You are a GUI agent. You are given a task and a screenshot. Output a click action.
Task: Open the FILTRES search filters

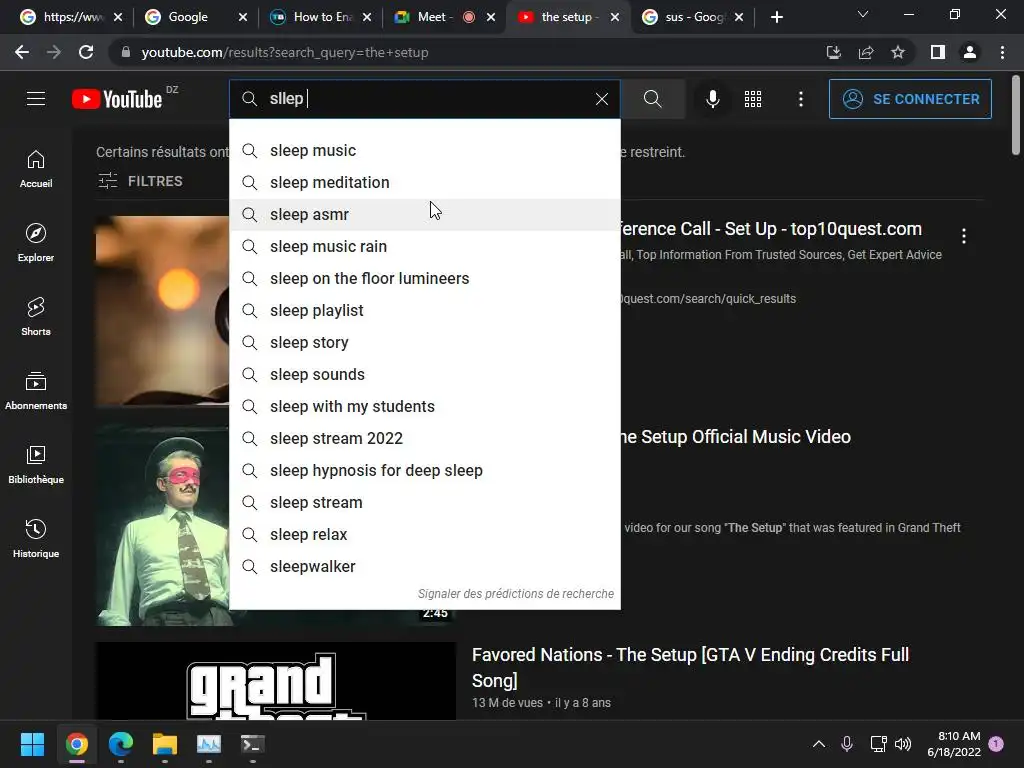[140, 181]
